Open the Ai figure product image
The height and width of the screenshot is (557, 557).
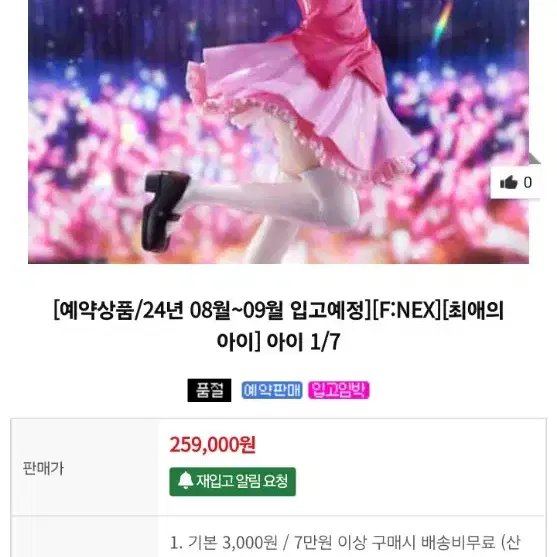click(x=278, y=132)
